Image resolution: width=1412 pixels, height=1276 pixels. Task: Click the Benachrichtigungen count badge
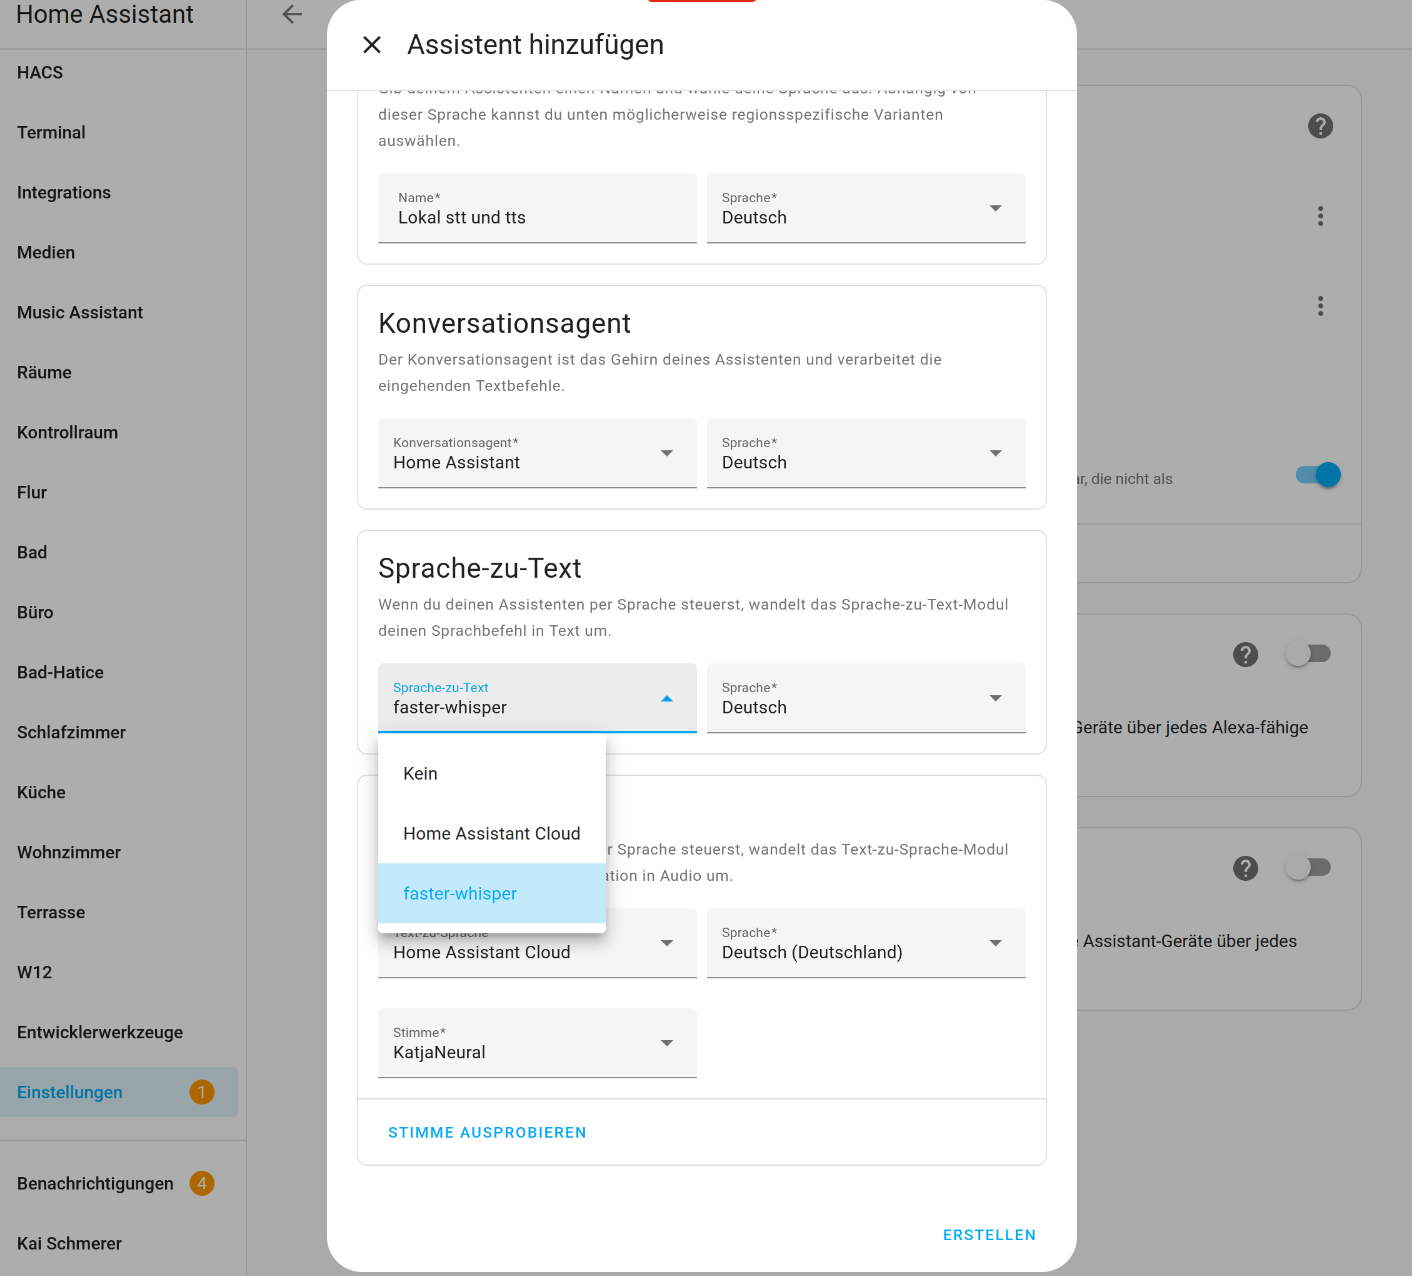click(201, 1184)
